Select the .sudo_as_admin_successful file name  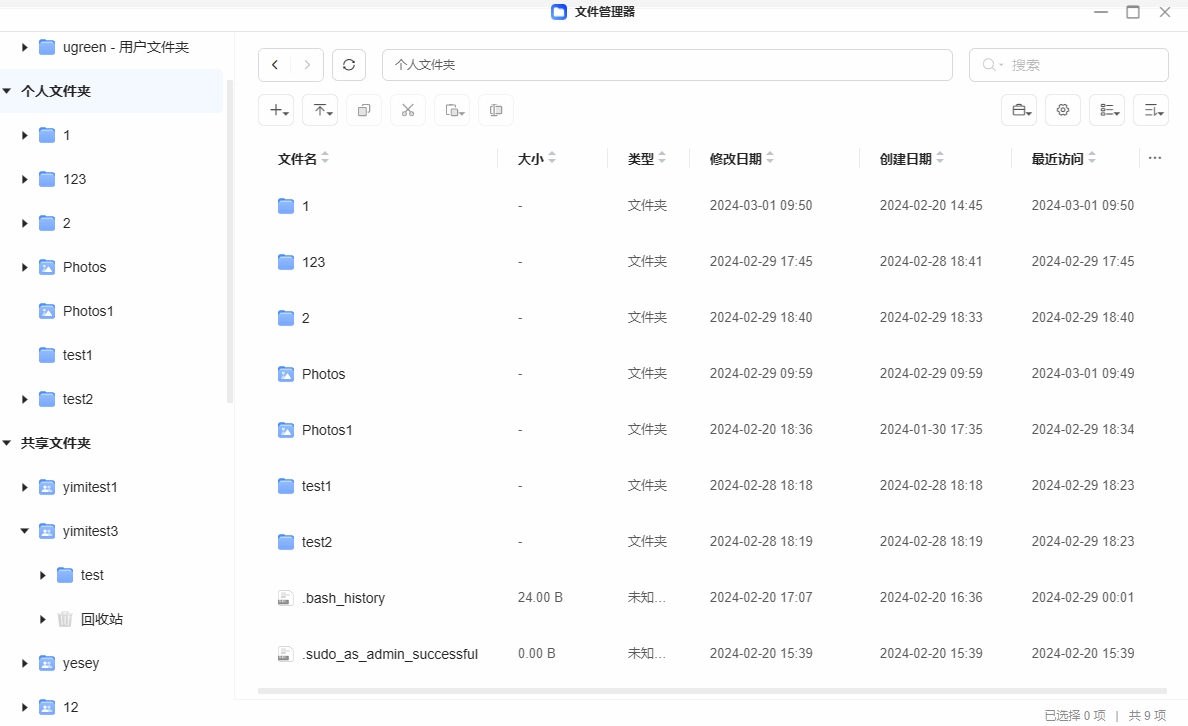tap(389, 655)
